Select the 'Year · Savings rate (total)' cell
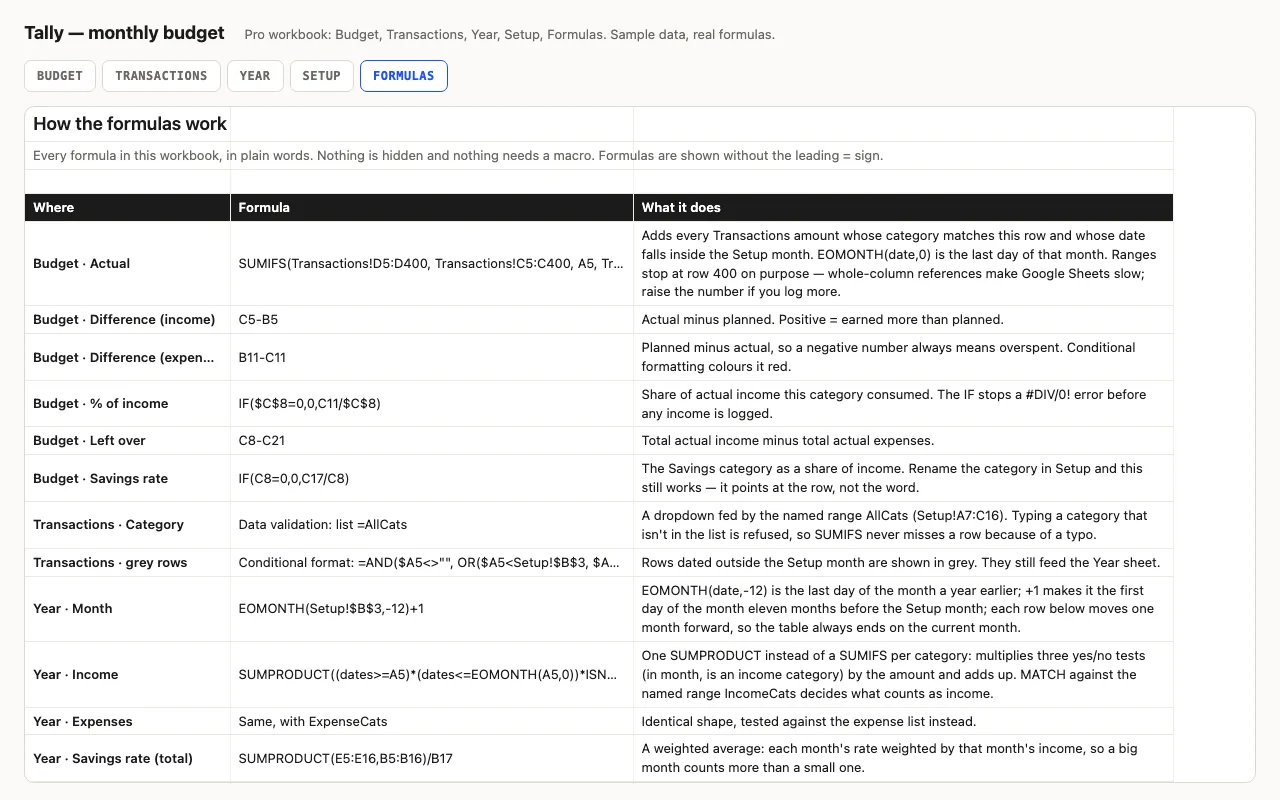The height and width of the screenshot is (800, 1280). click(x=128, y=759)
